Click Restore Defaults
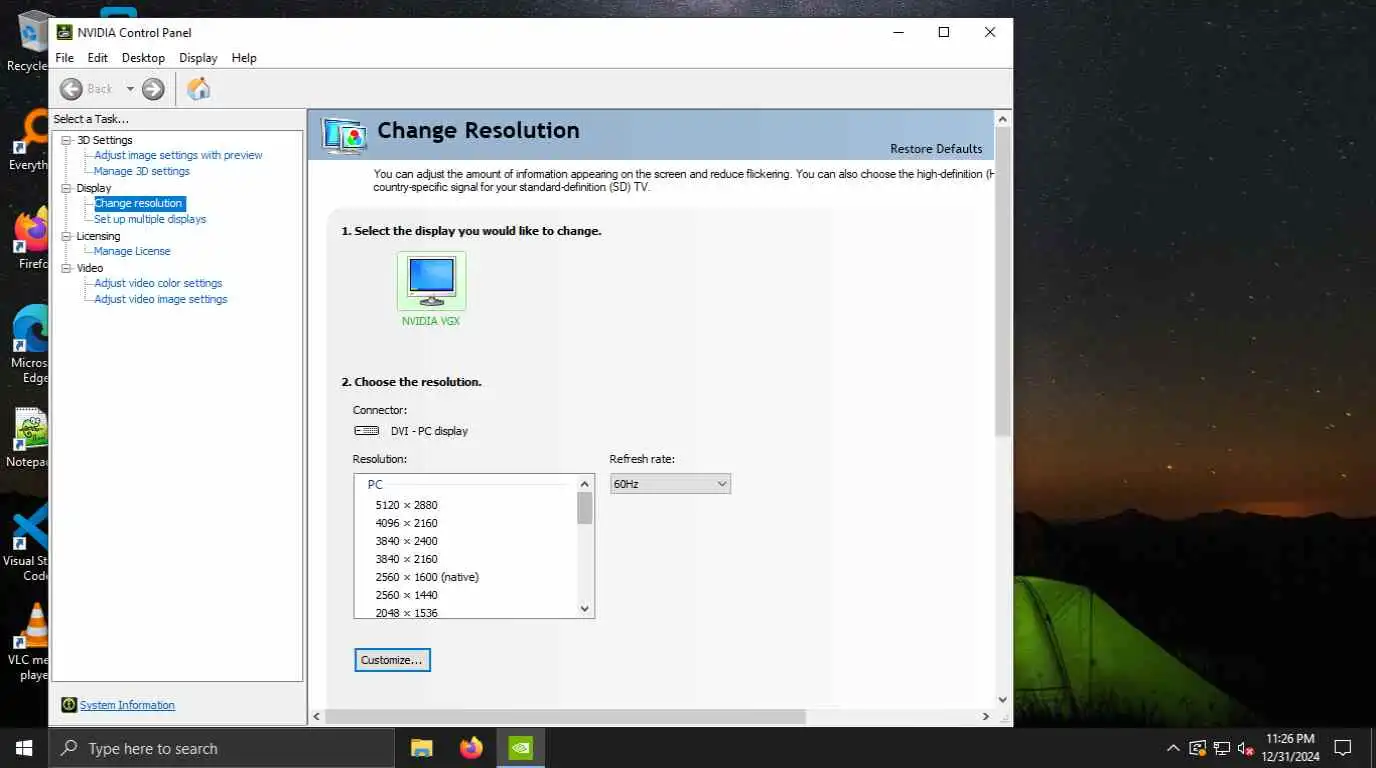Viewport: 1376px width, 768px height. click(936, 149)
